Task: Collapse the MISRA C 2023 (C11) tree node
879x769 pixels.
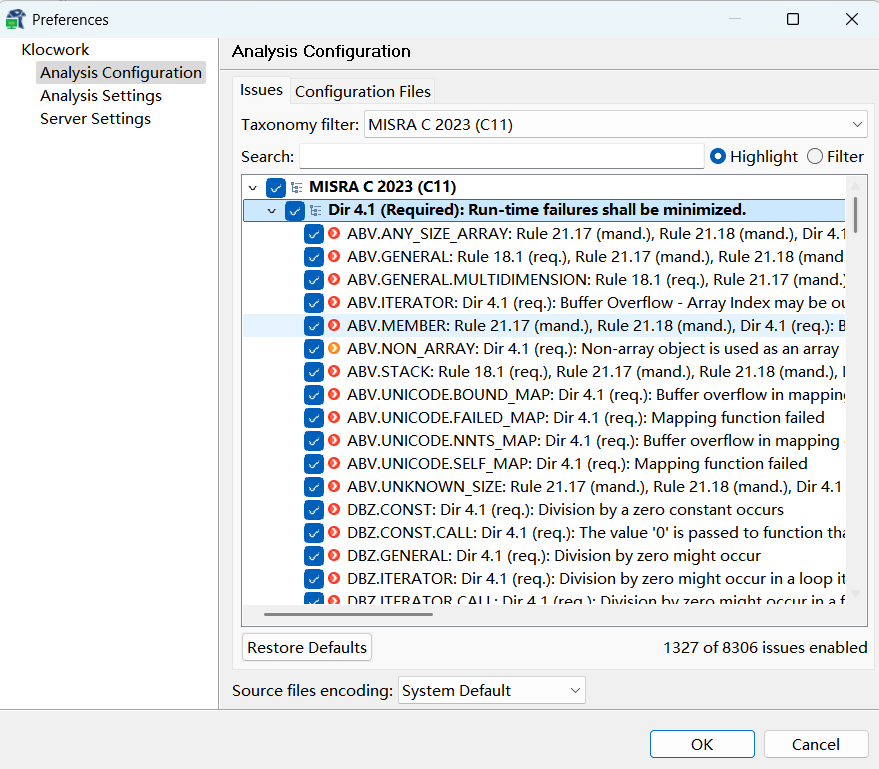Action: click(x=253, y=188)
